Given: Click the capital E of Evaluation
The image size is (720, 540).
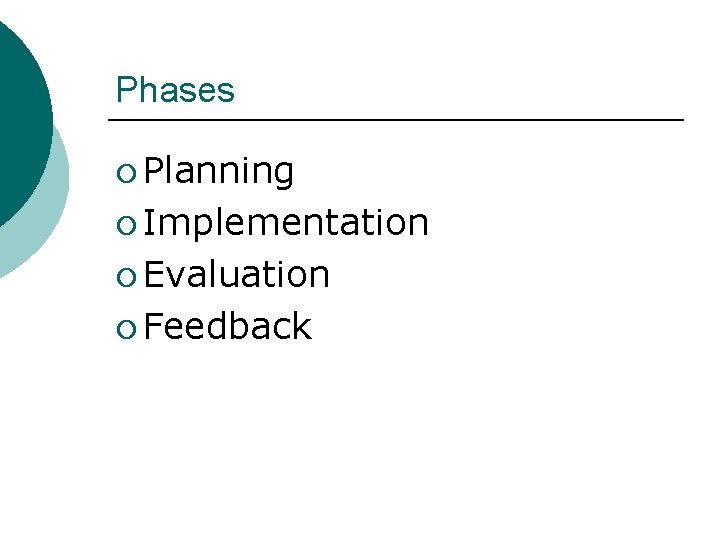Looking at the screenshot, I should point(153,275).
